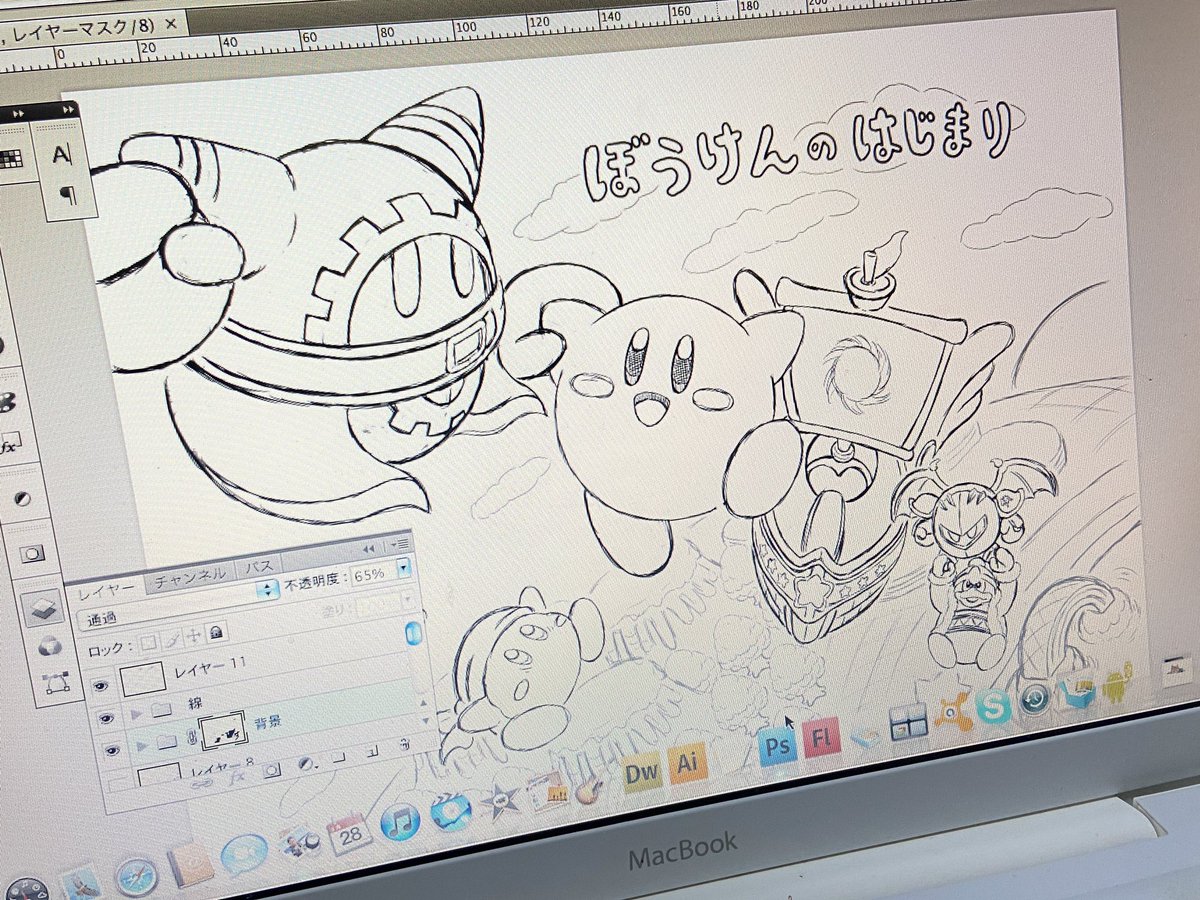
Task: Create new adjustment layer icon
Action: (x=308, y=762)
